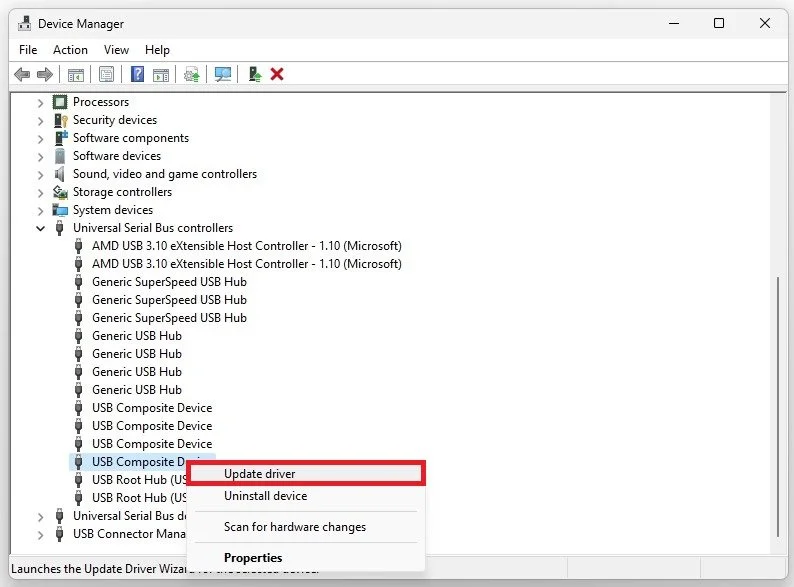Screen dimensions: 794x587
Task: Choose Update driver from context menu
Action: coord(306,474)
